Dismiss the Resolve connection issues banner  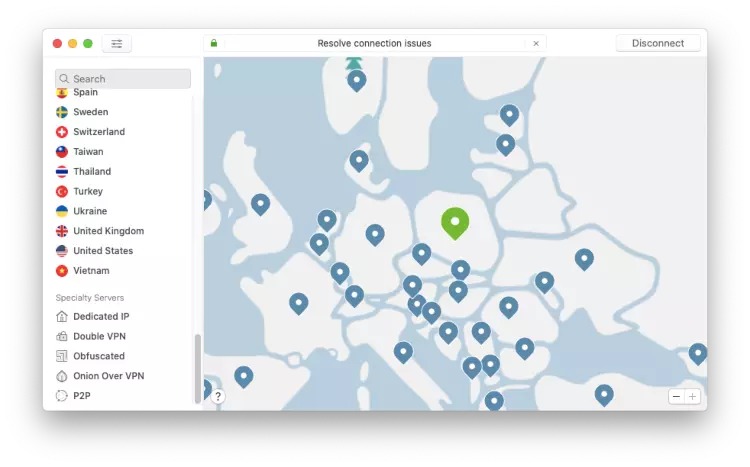coord(536,44)
